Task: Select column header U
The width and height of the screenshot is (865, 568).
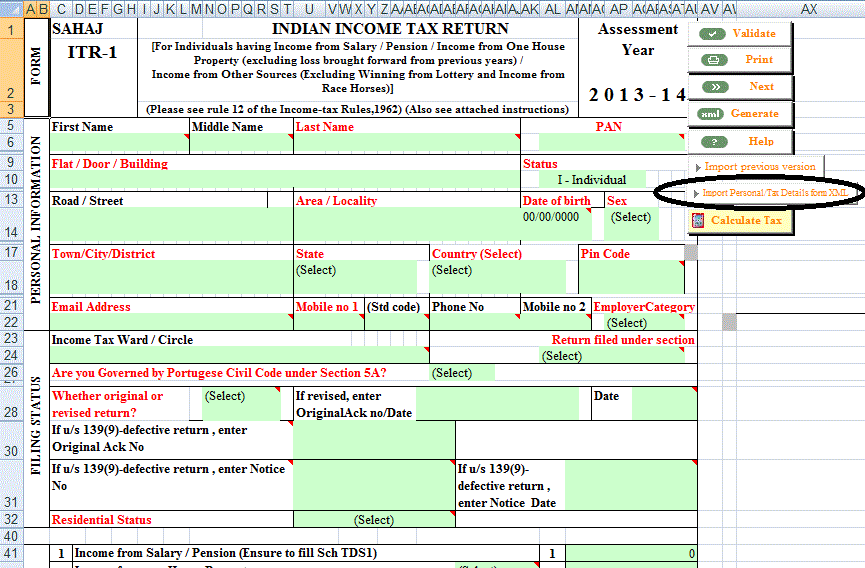Action: tap(309, 9)
